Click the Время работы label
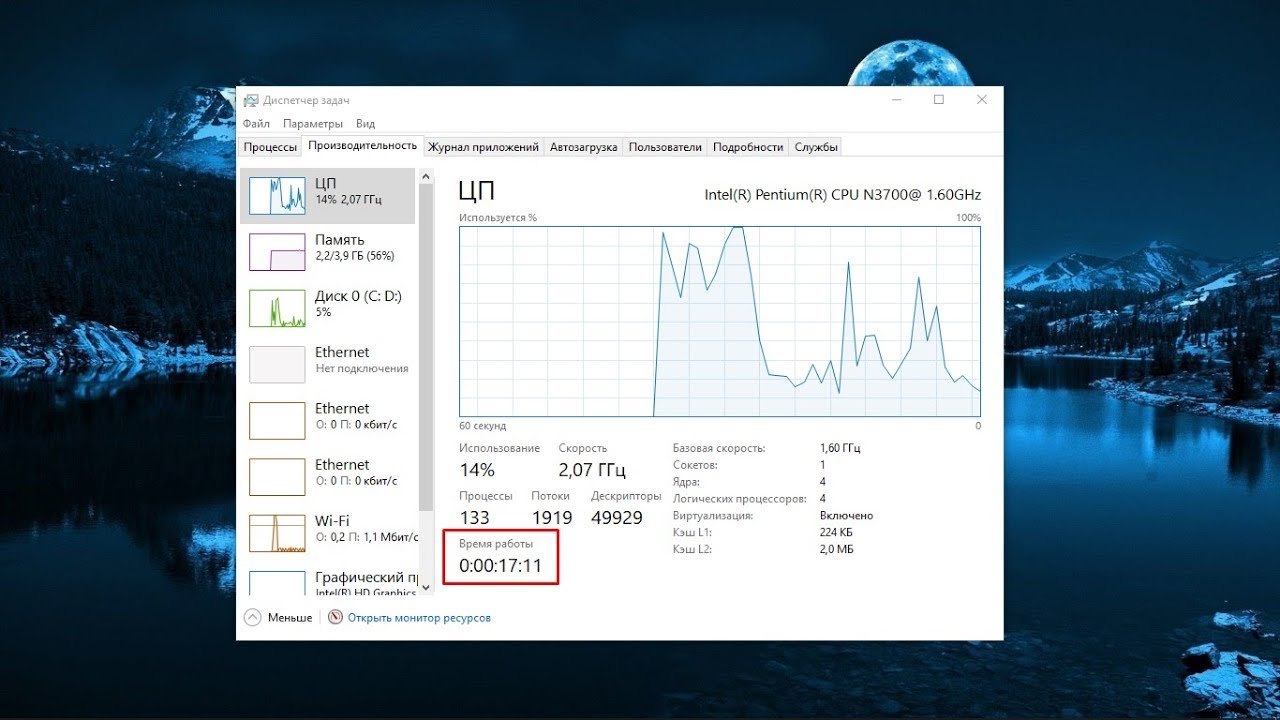 click(496, 543)
